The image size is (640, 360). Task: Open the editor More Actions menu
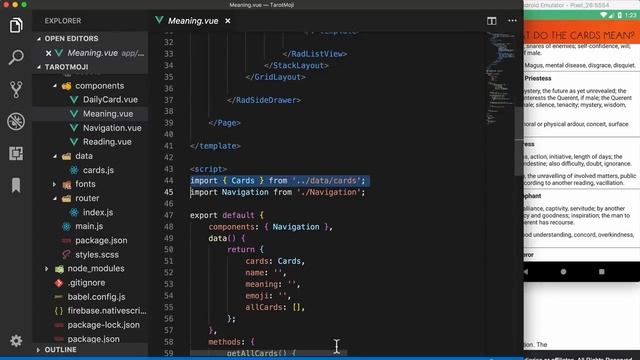[512, 21]
